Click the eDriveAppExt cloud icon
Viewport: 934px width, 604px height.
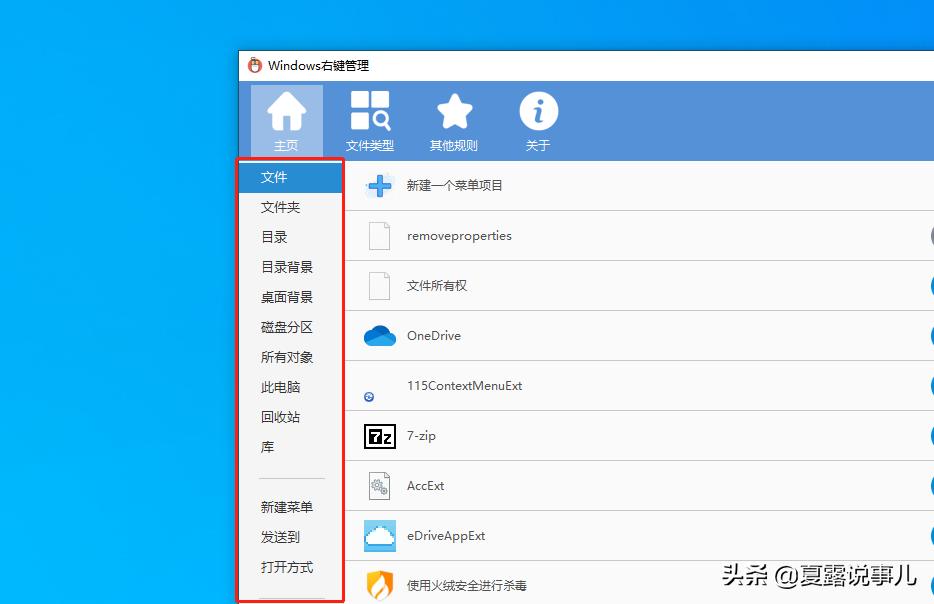(x=379, y=536)
